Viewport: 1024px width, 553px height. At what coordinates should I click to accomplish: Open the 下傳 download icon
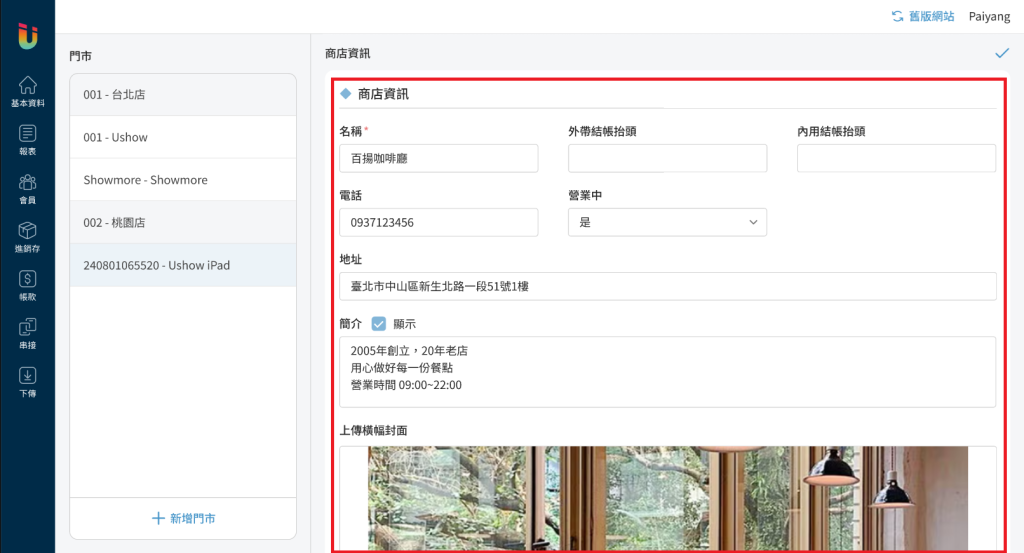27,381
